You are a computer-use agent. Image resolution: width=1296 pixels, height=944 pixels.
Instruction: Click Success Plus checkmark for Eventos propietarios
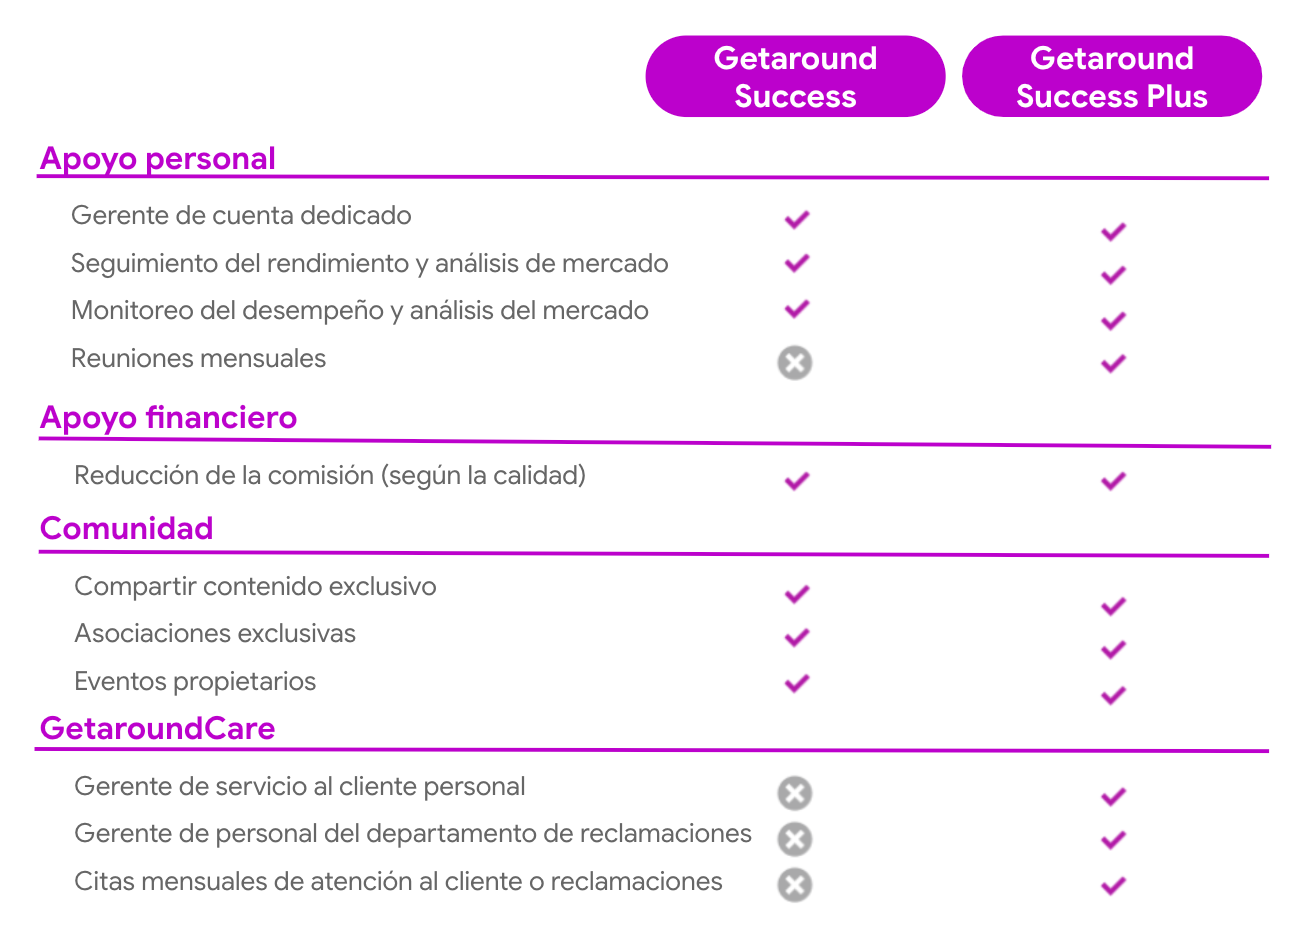[1113, 695]
